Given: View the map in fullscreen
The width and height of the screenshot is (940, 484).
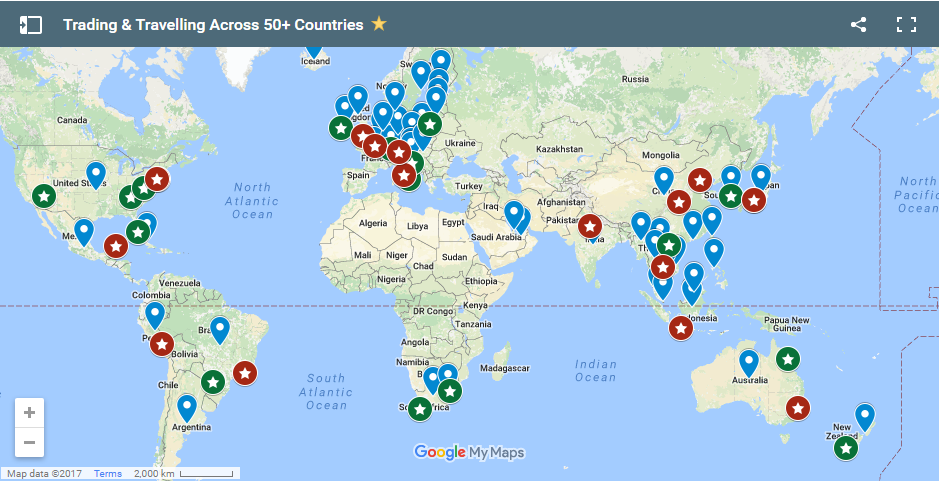Looking at the screenshot, I should (906, 25).
